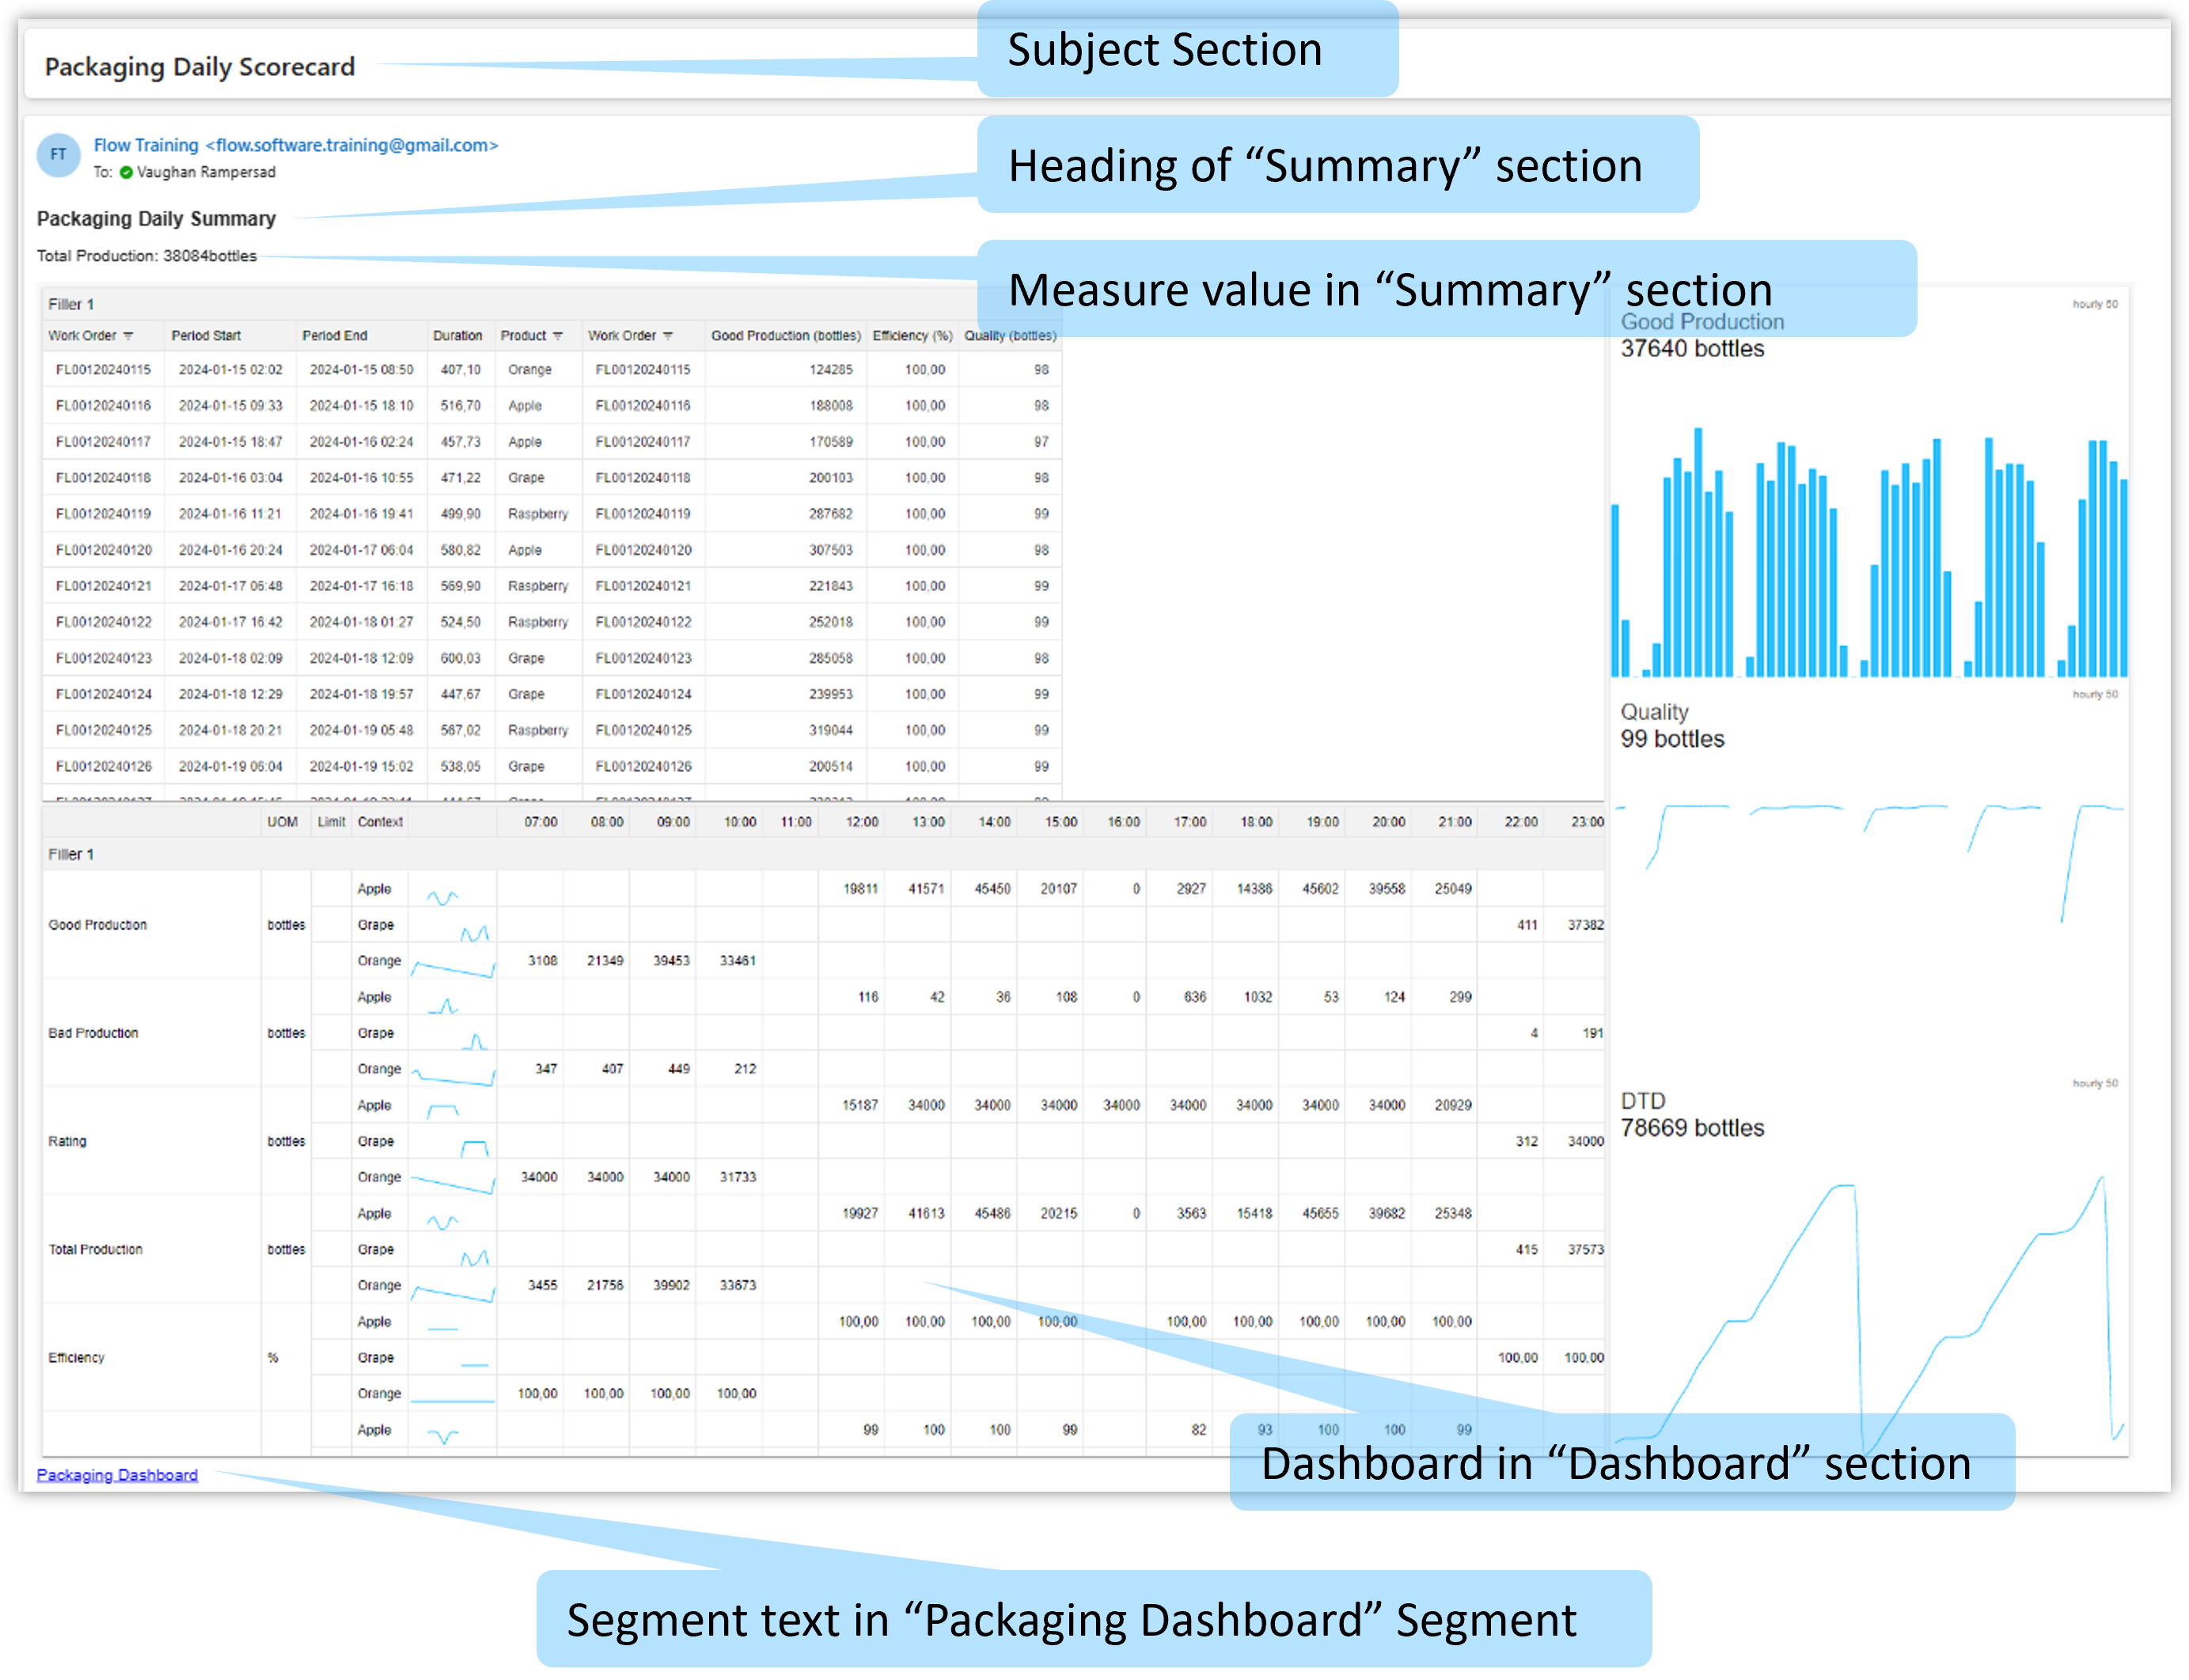
Task: Open filter icon on Work Order column beside Product
Action: tap(668, 336)
